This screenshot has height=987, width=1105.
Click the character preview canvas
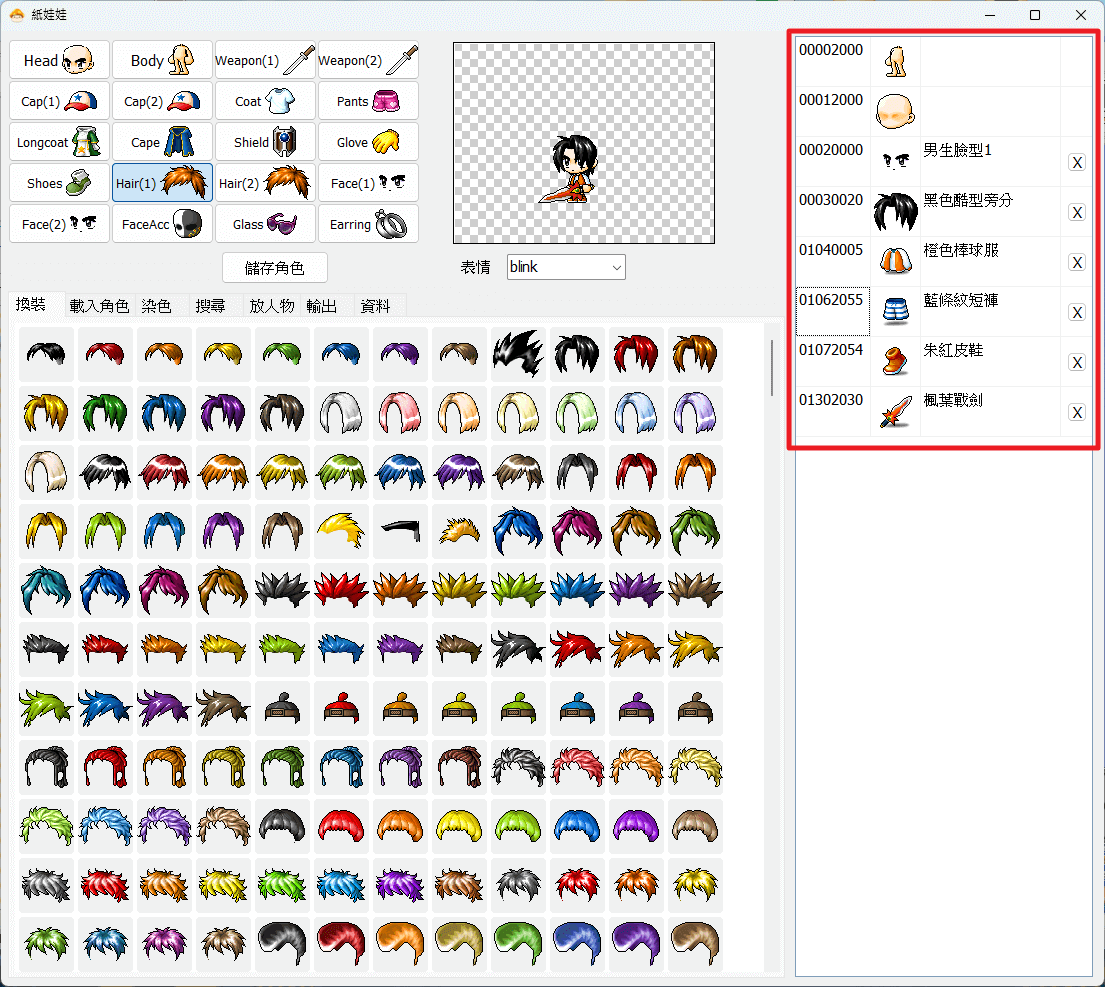[x=584, y=143]
